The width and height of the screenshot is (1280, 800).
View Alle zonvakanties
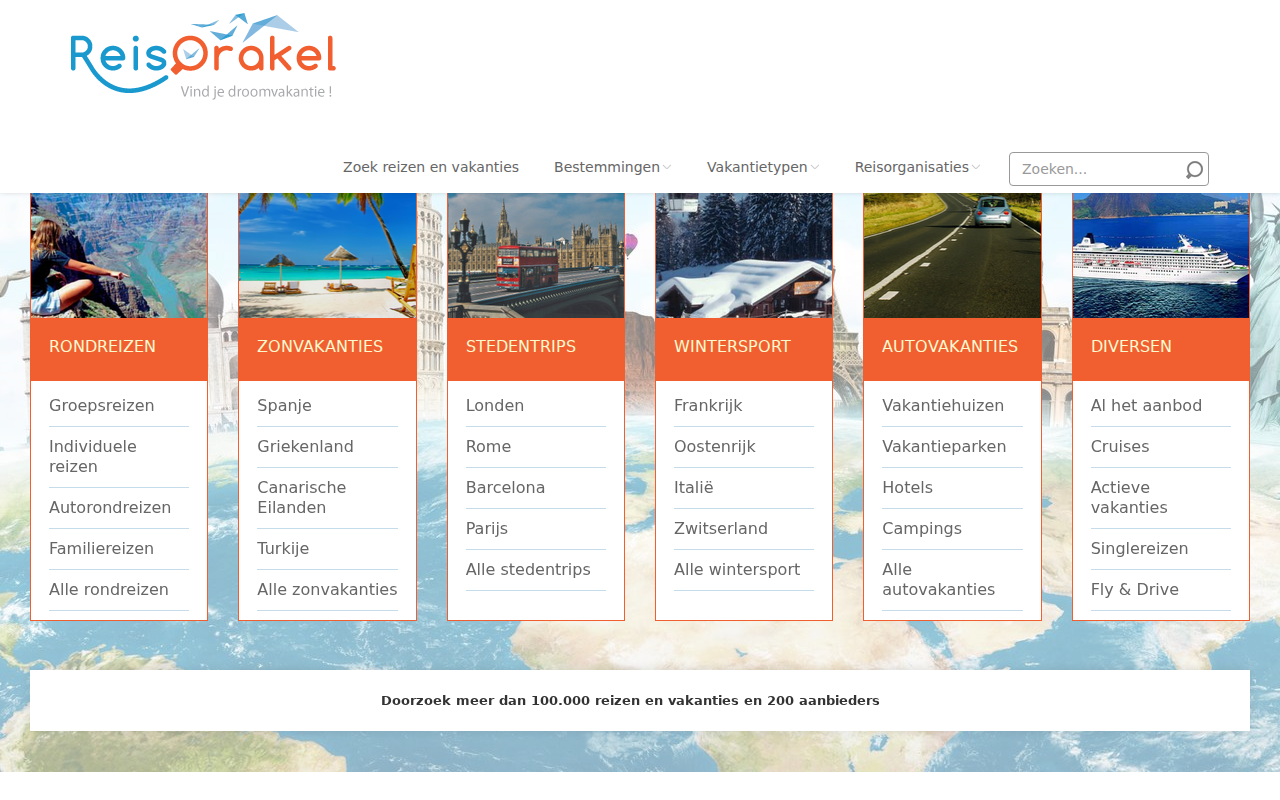click(x=327, y=590)
